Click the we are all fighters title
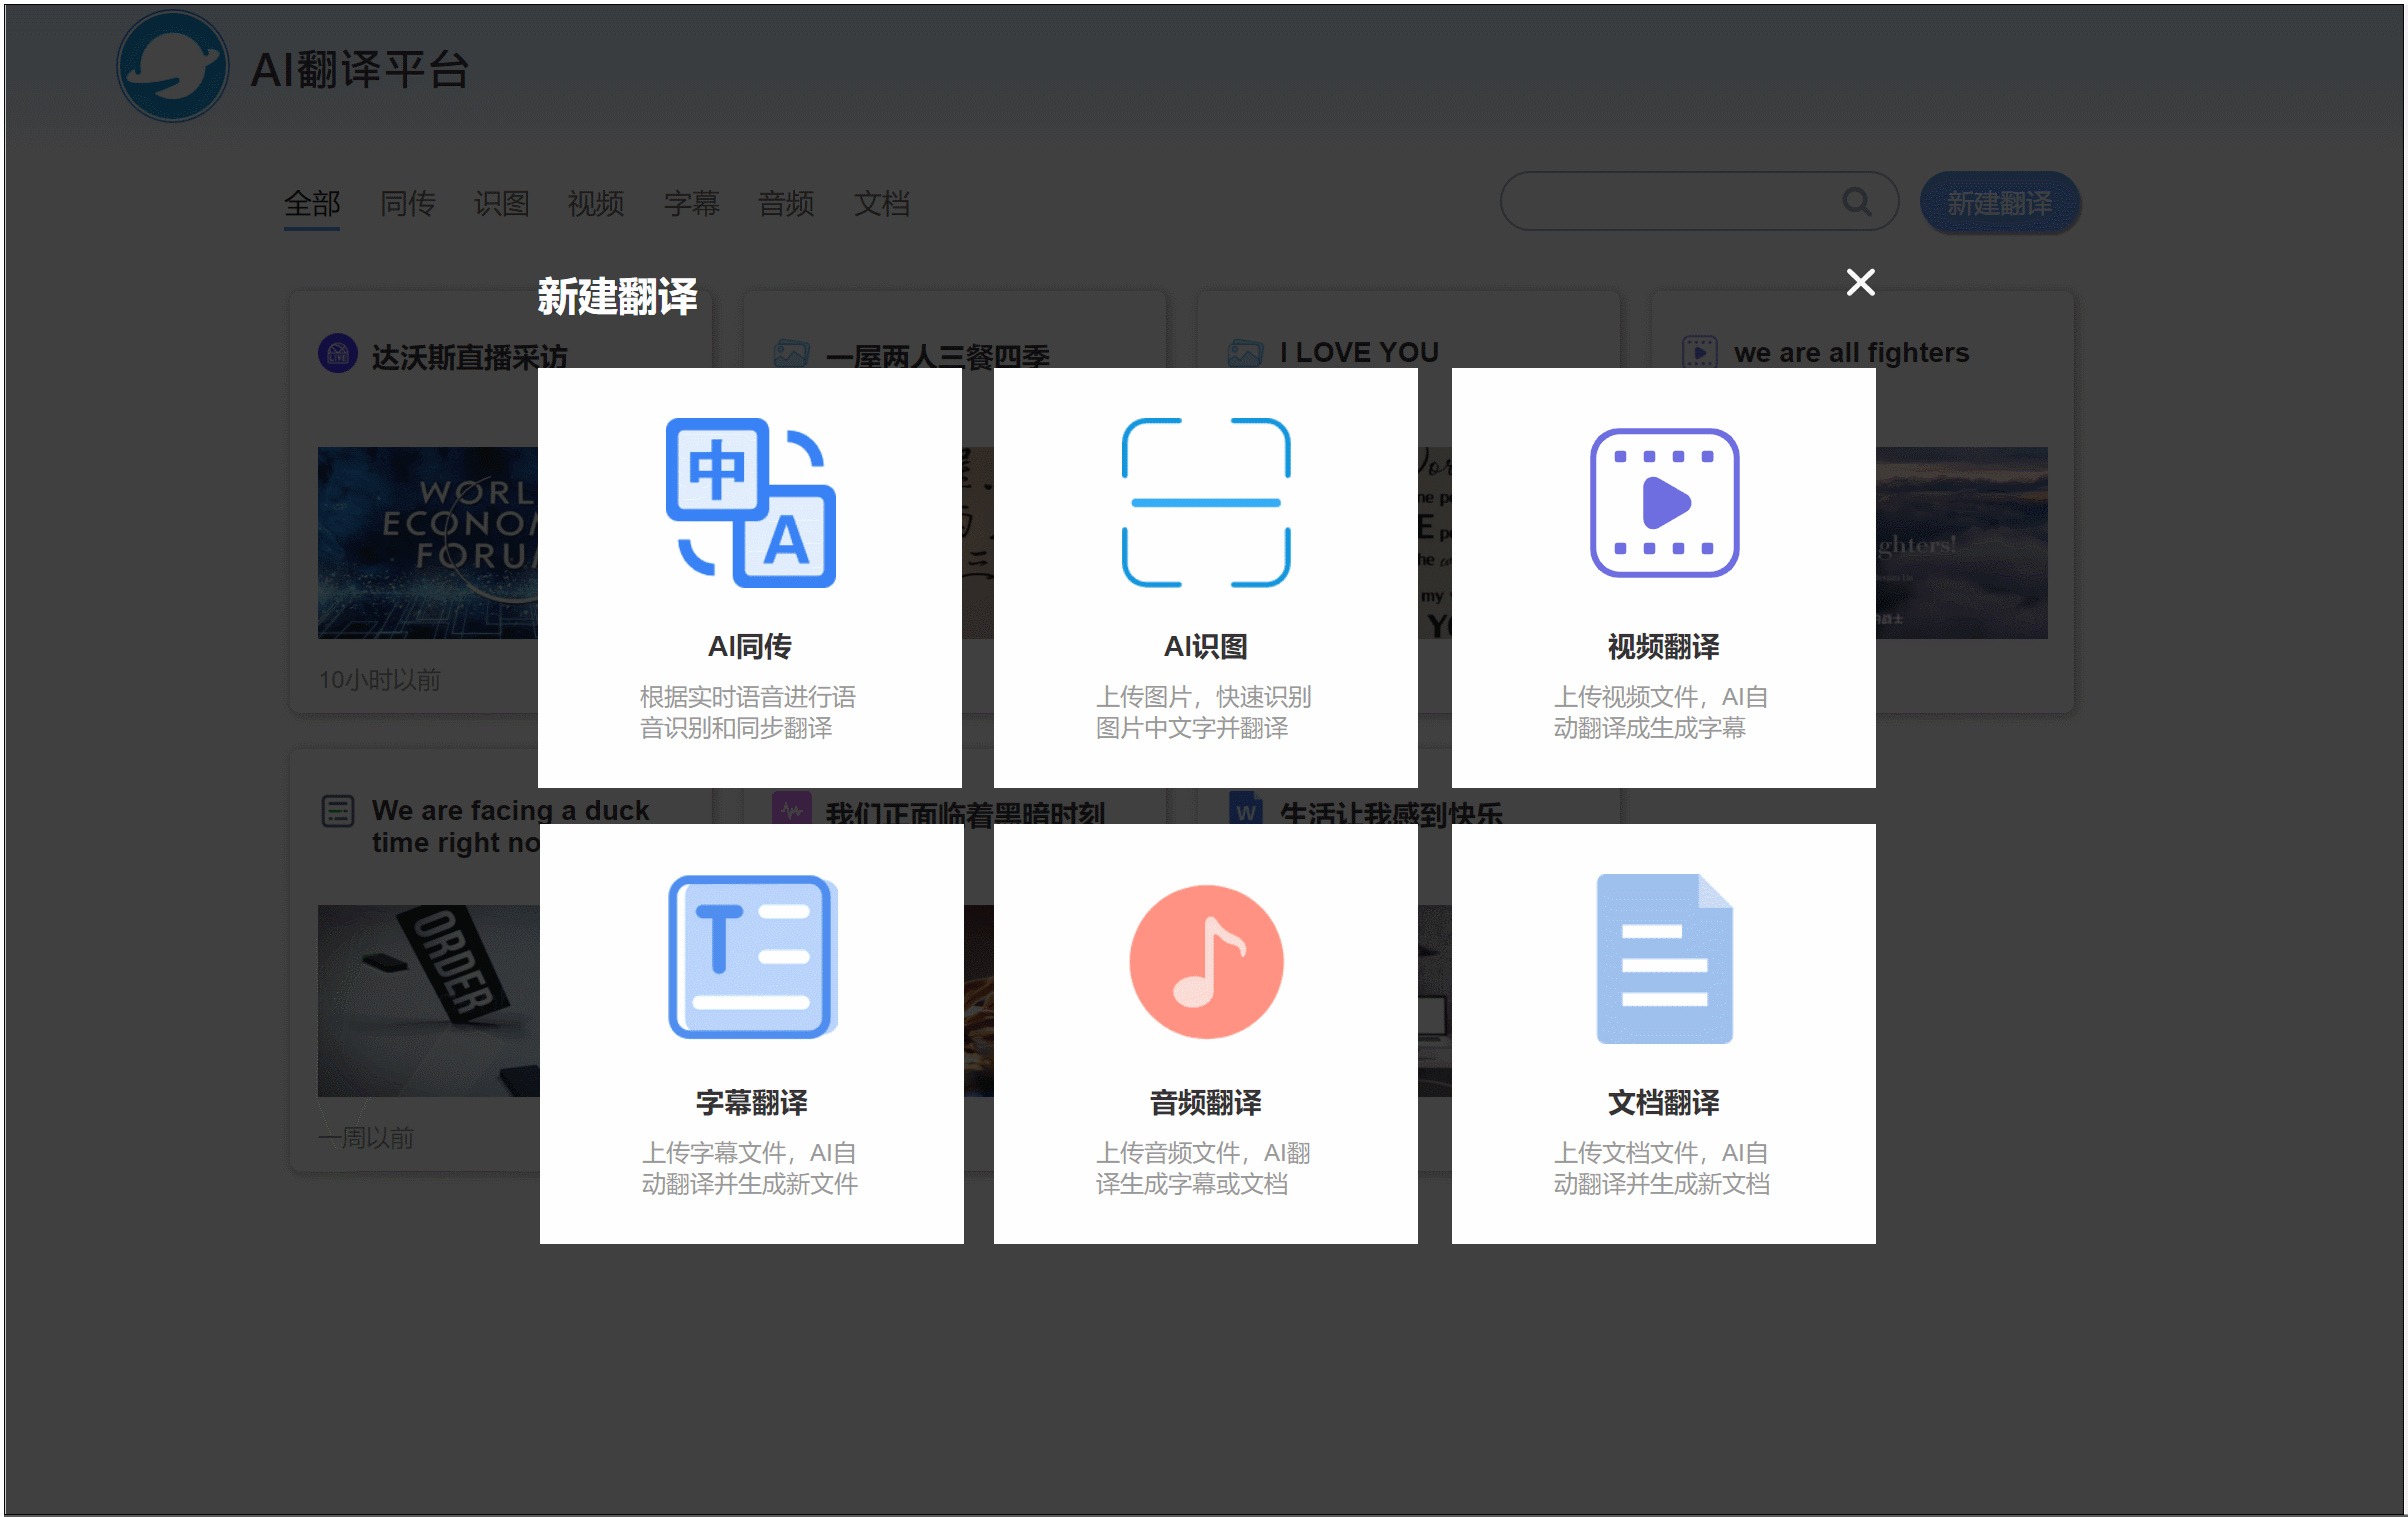 click(1852, 352)
